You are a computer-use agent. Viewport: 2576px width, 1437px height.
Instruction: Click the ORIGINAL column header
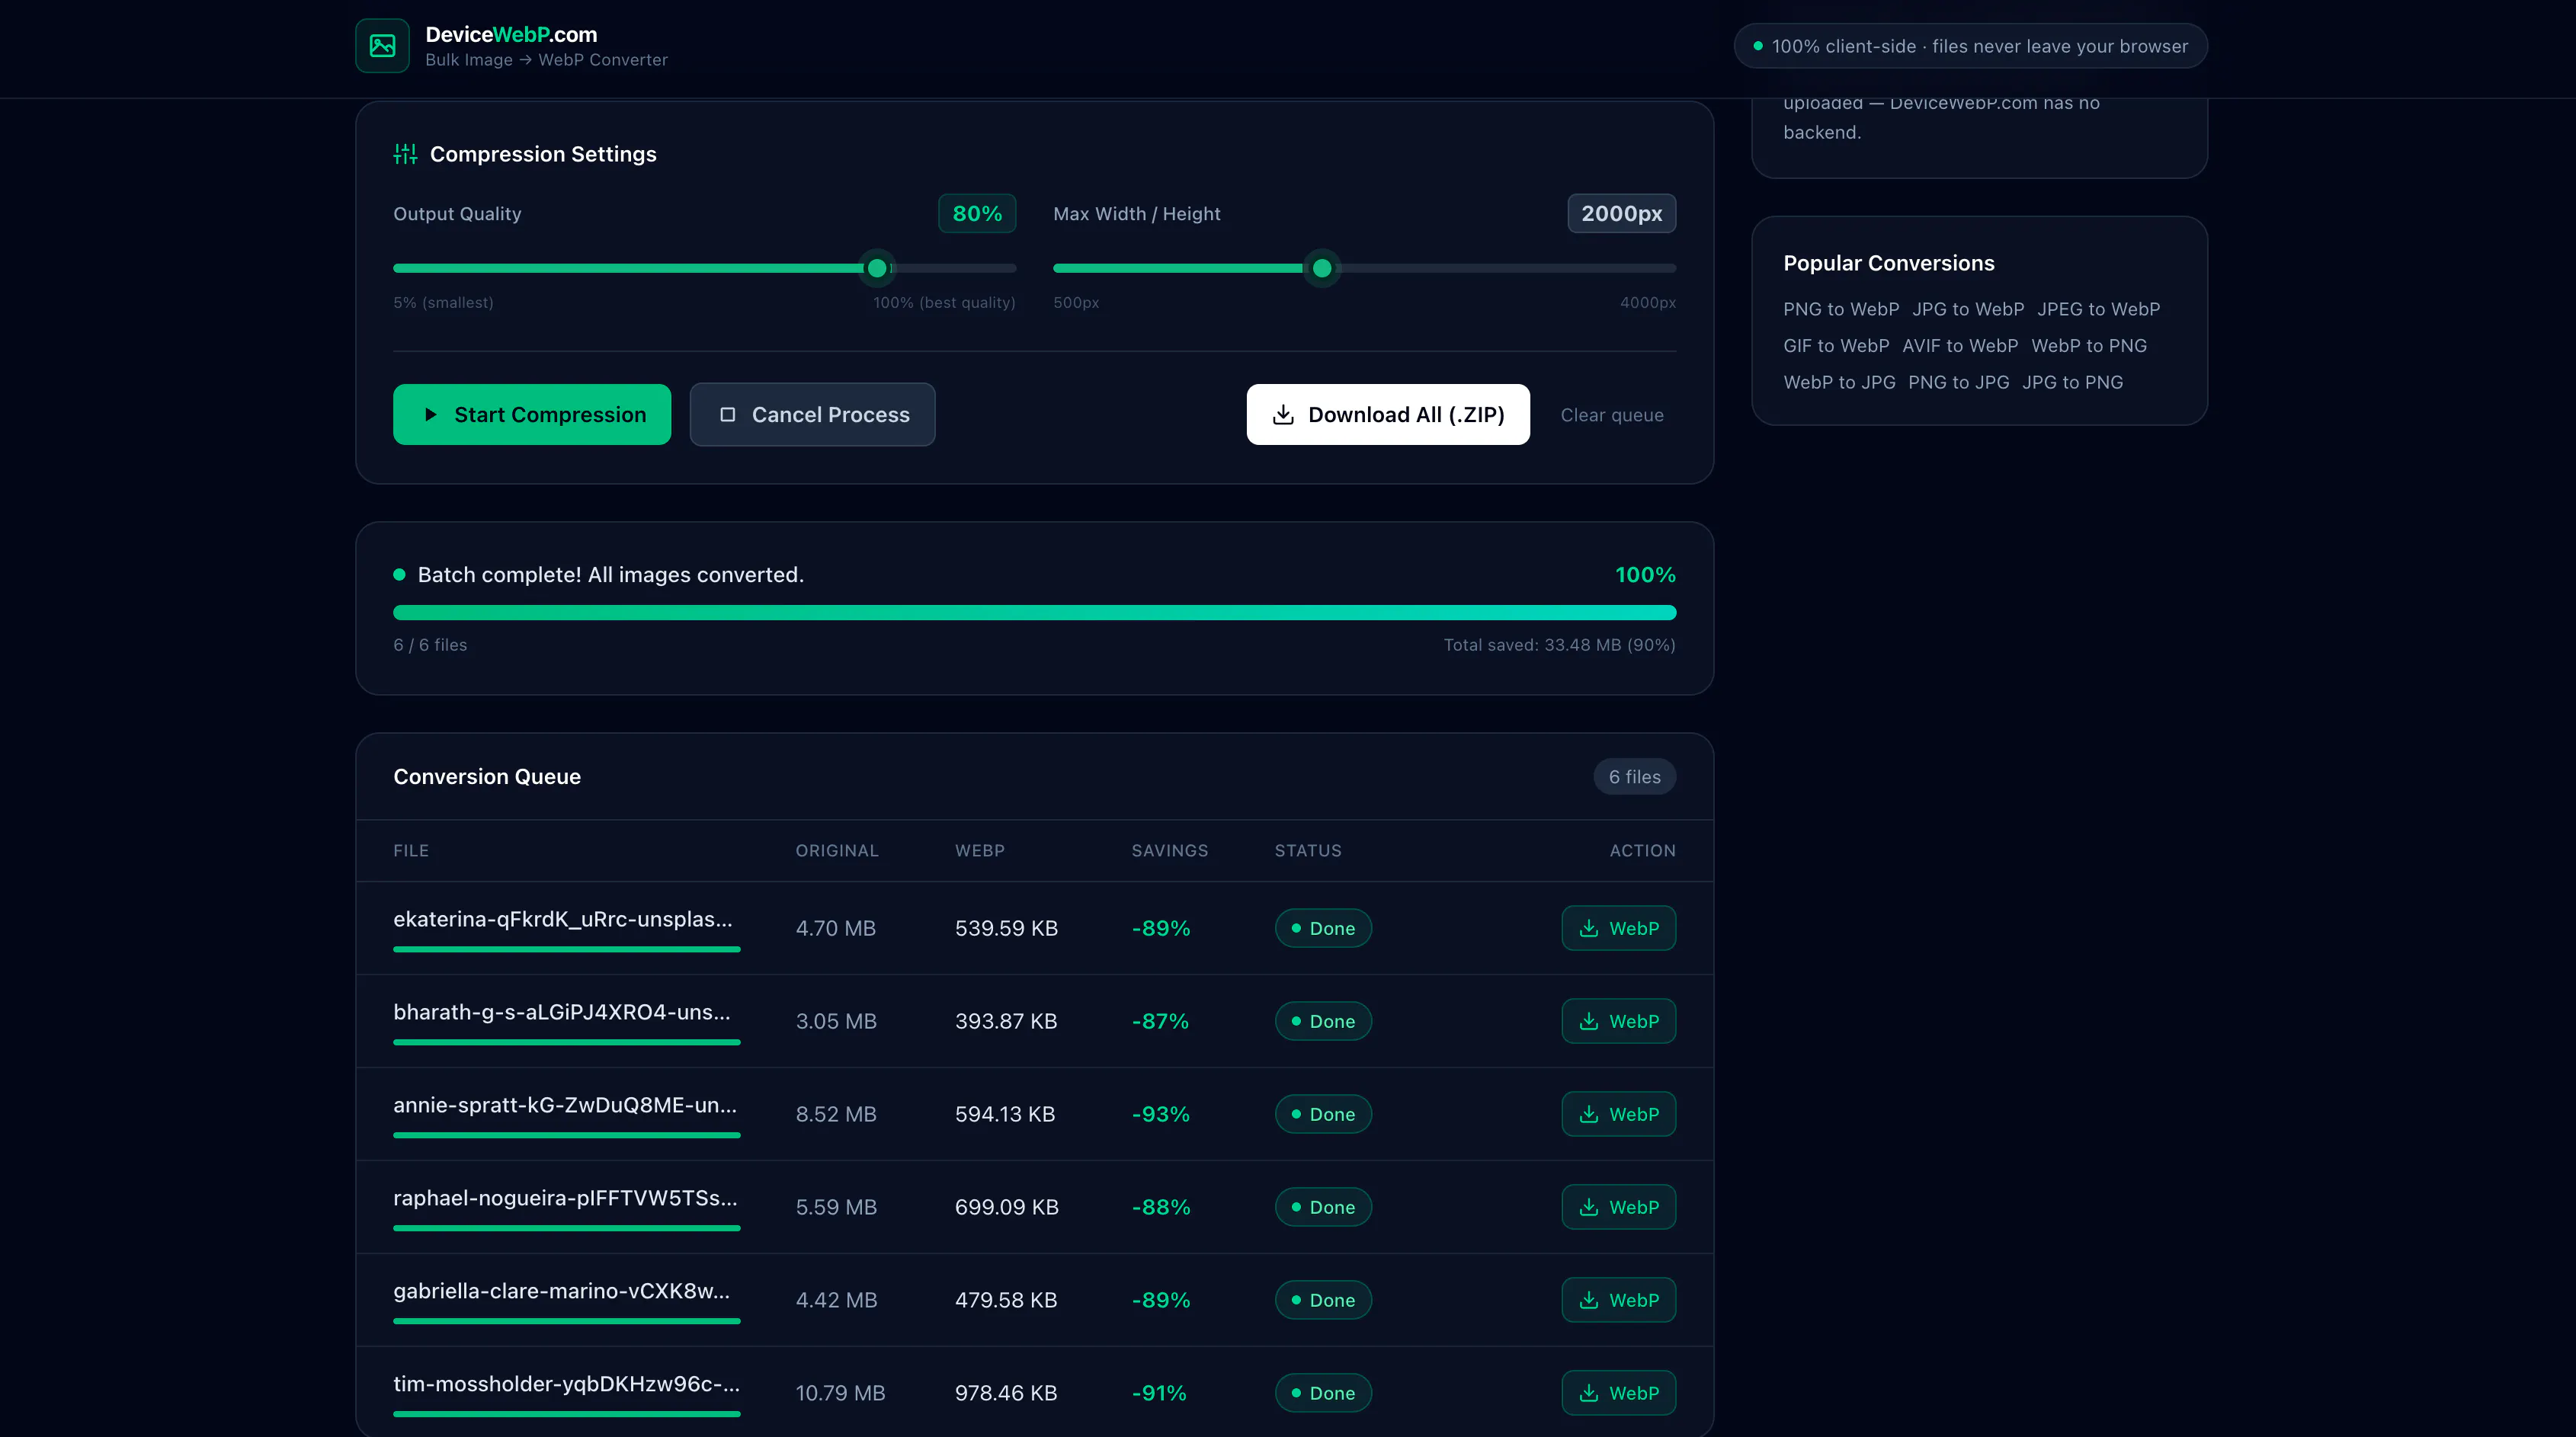[837, 851]
